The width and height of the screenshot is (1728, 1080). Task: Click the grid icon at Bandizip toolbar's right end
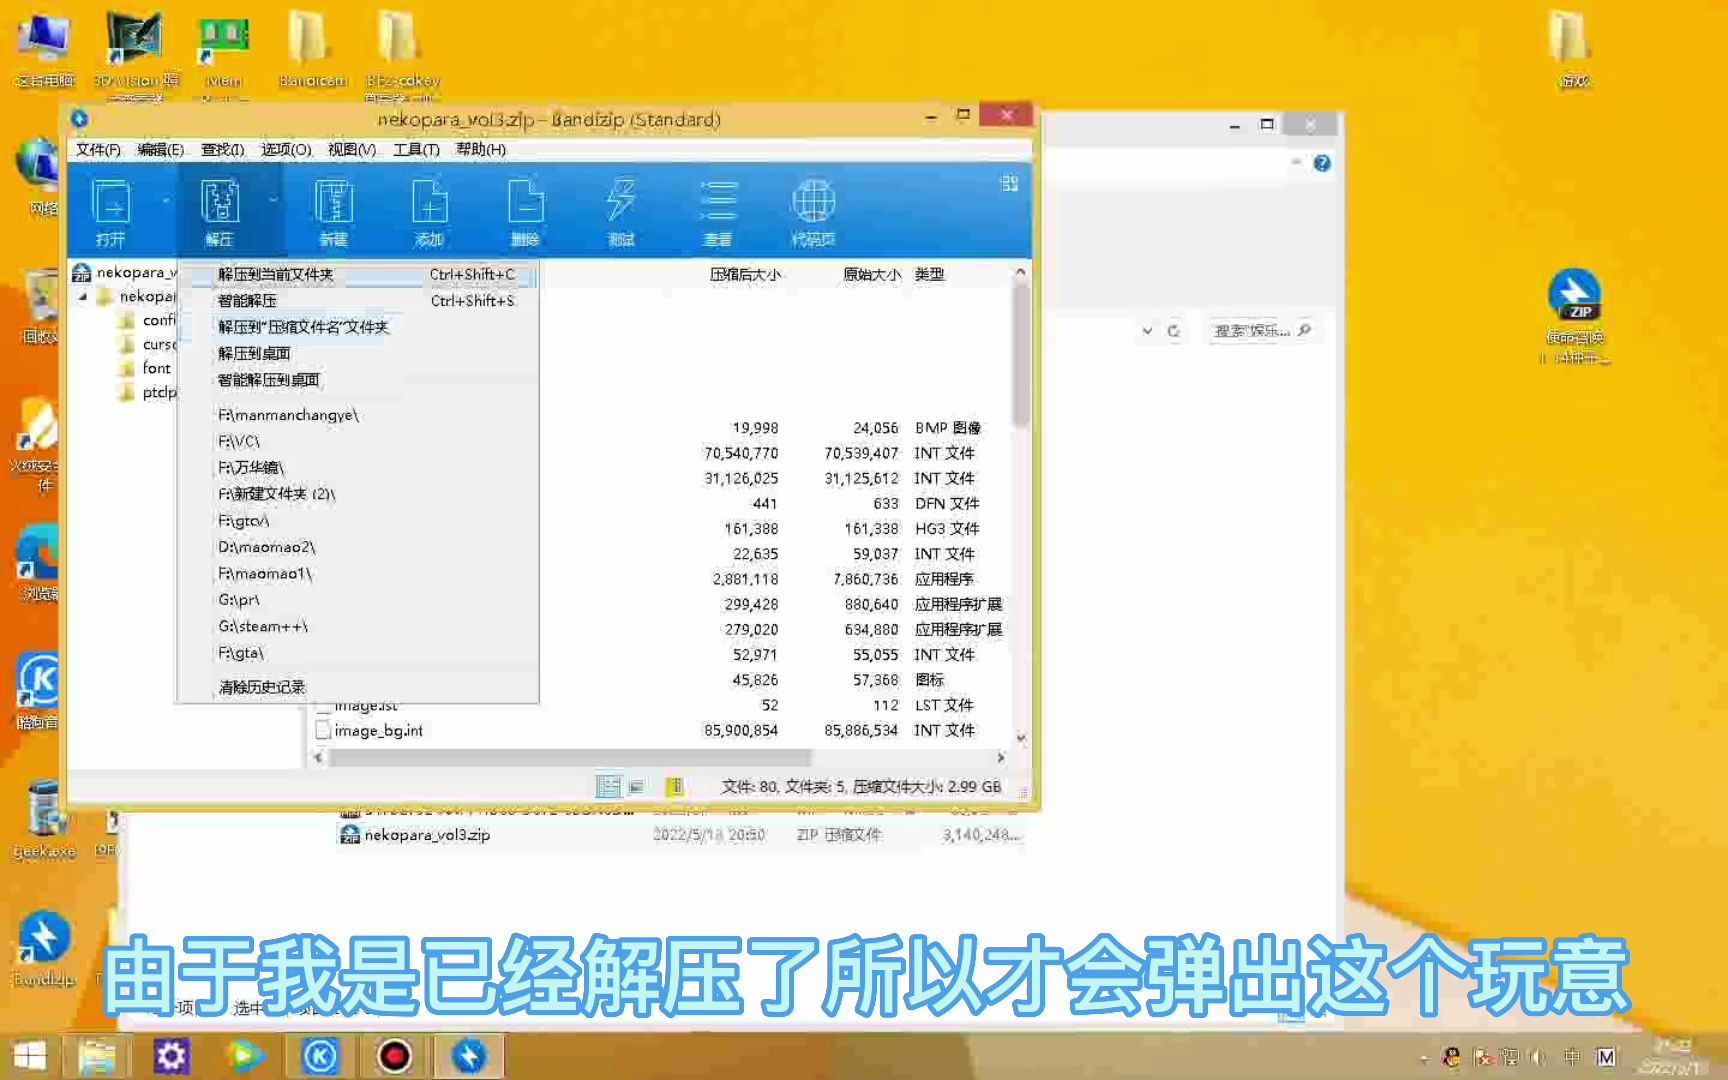(1009, 183)
